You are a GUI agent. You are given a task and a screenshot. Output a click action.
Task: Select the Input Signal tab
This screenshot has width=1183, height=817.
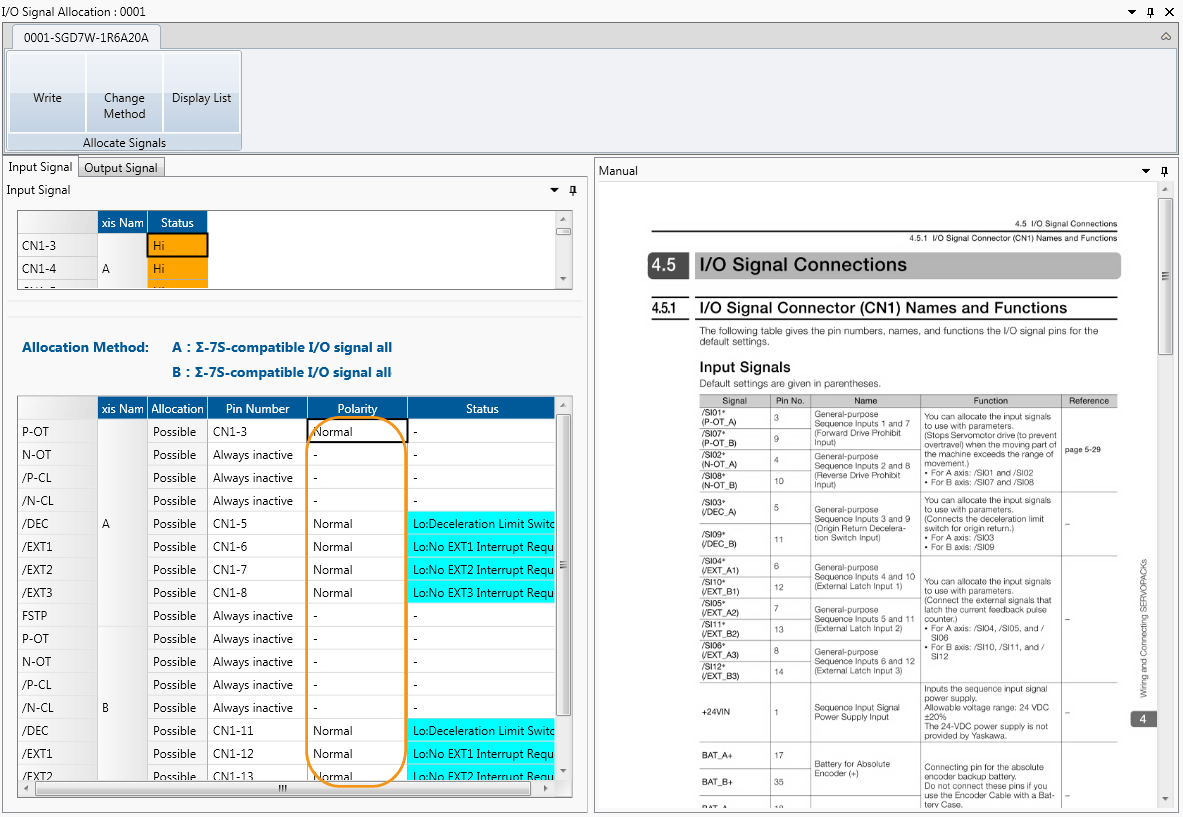pos(40,167)
